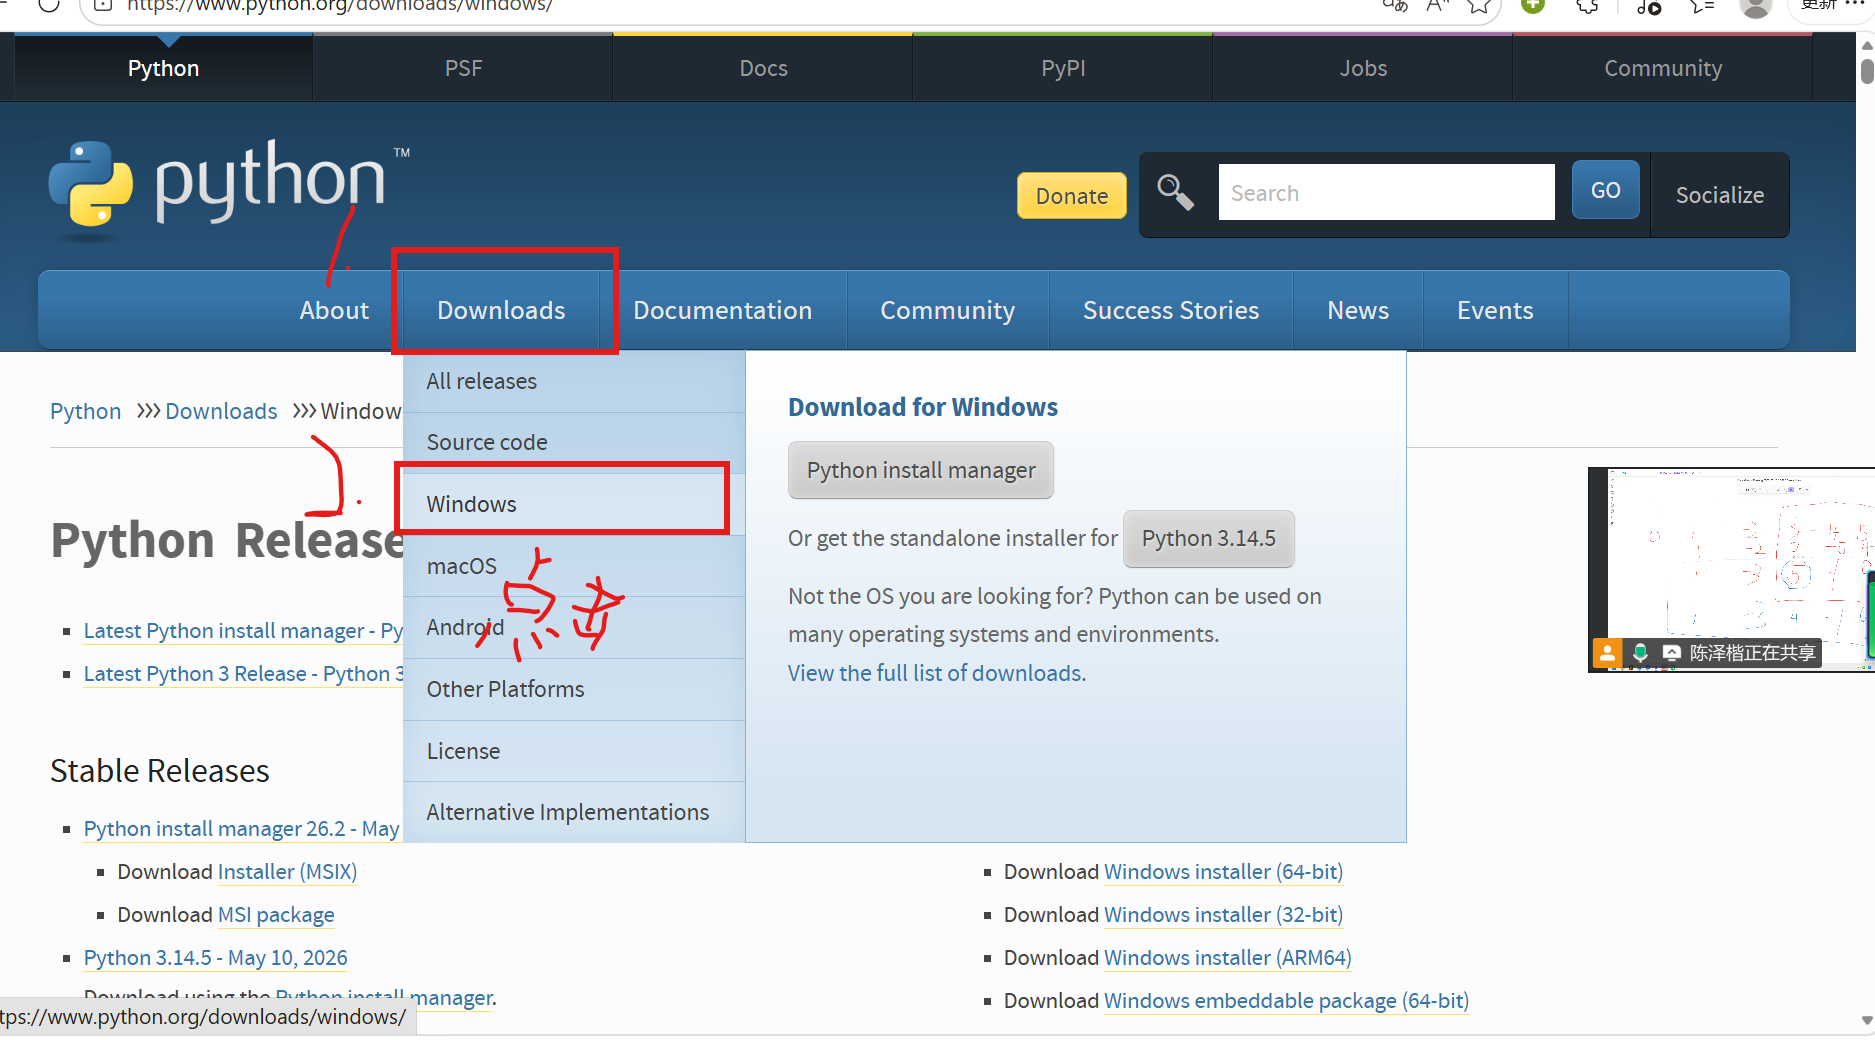The height and width of the screenshot is (1040, 1875).
Task: Focus the Search input field
Action: (x=1386, y=192)
